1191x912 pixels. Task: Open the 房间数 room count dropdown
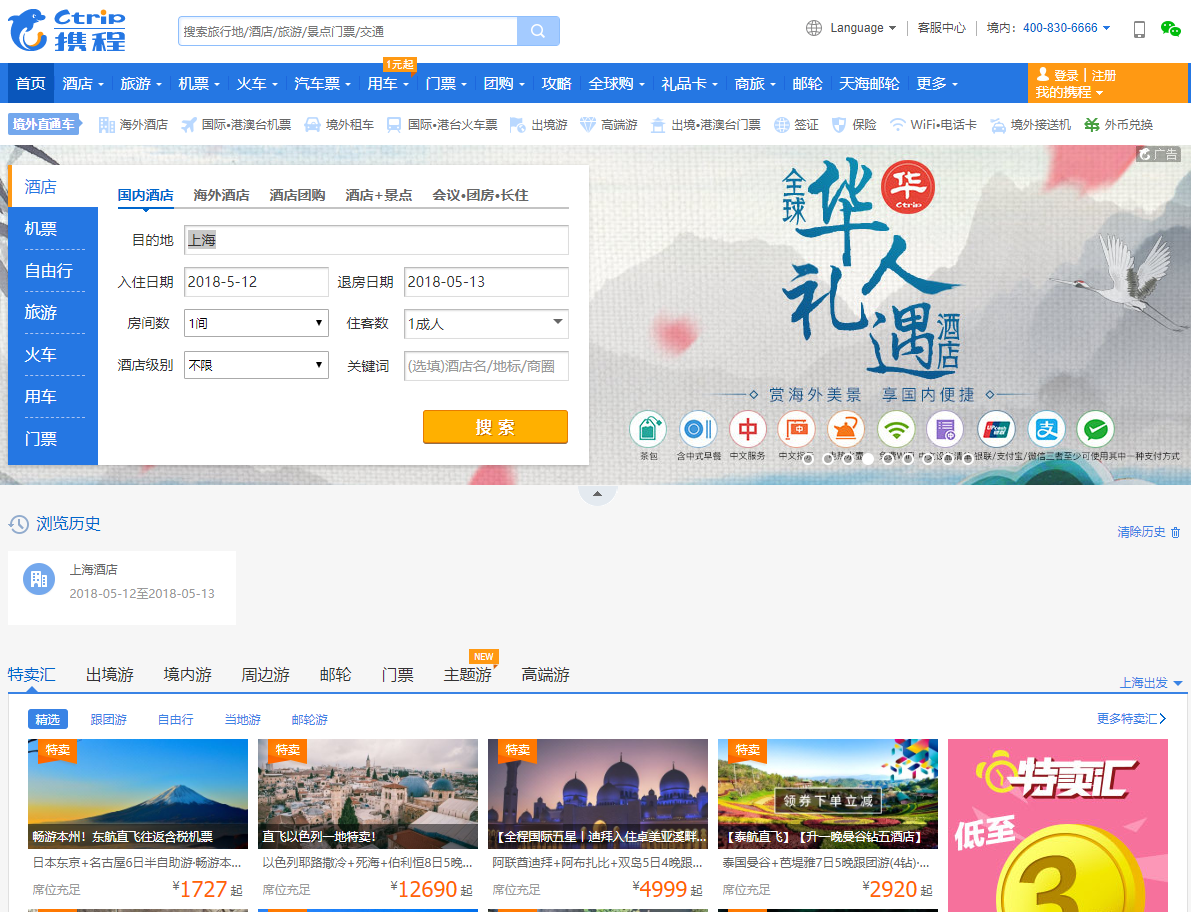256,323
